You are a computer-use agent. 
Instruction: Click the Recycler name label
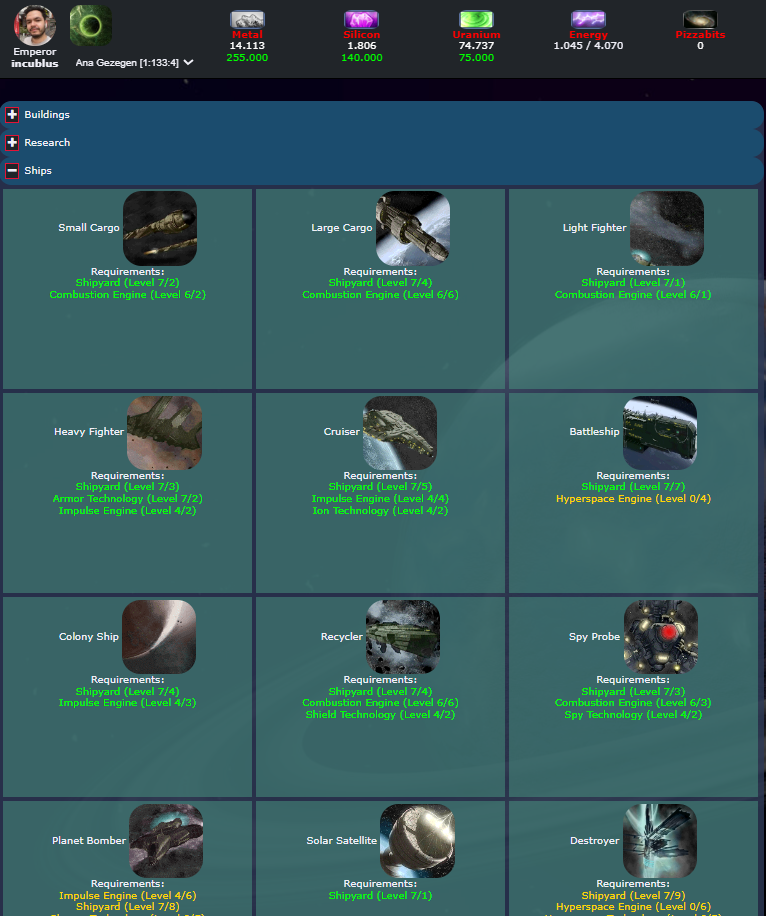coord(342,637)
